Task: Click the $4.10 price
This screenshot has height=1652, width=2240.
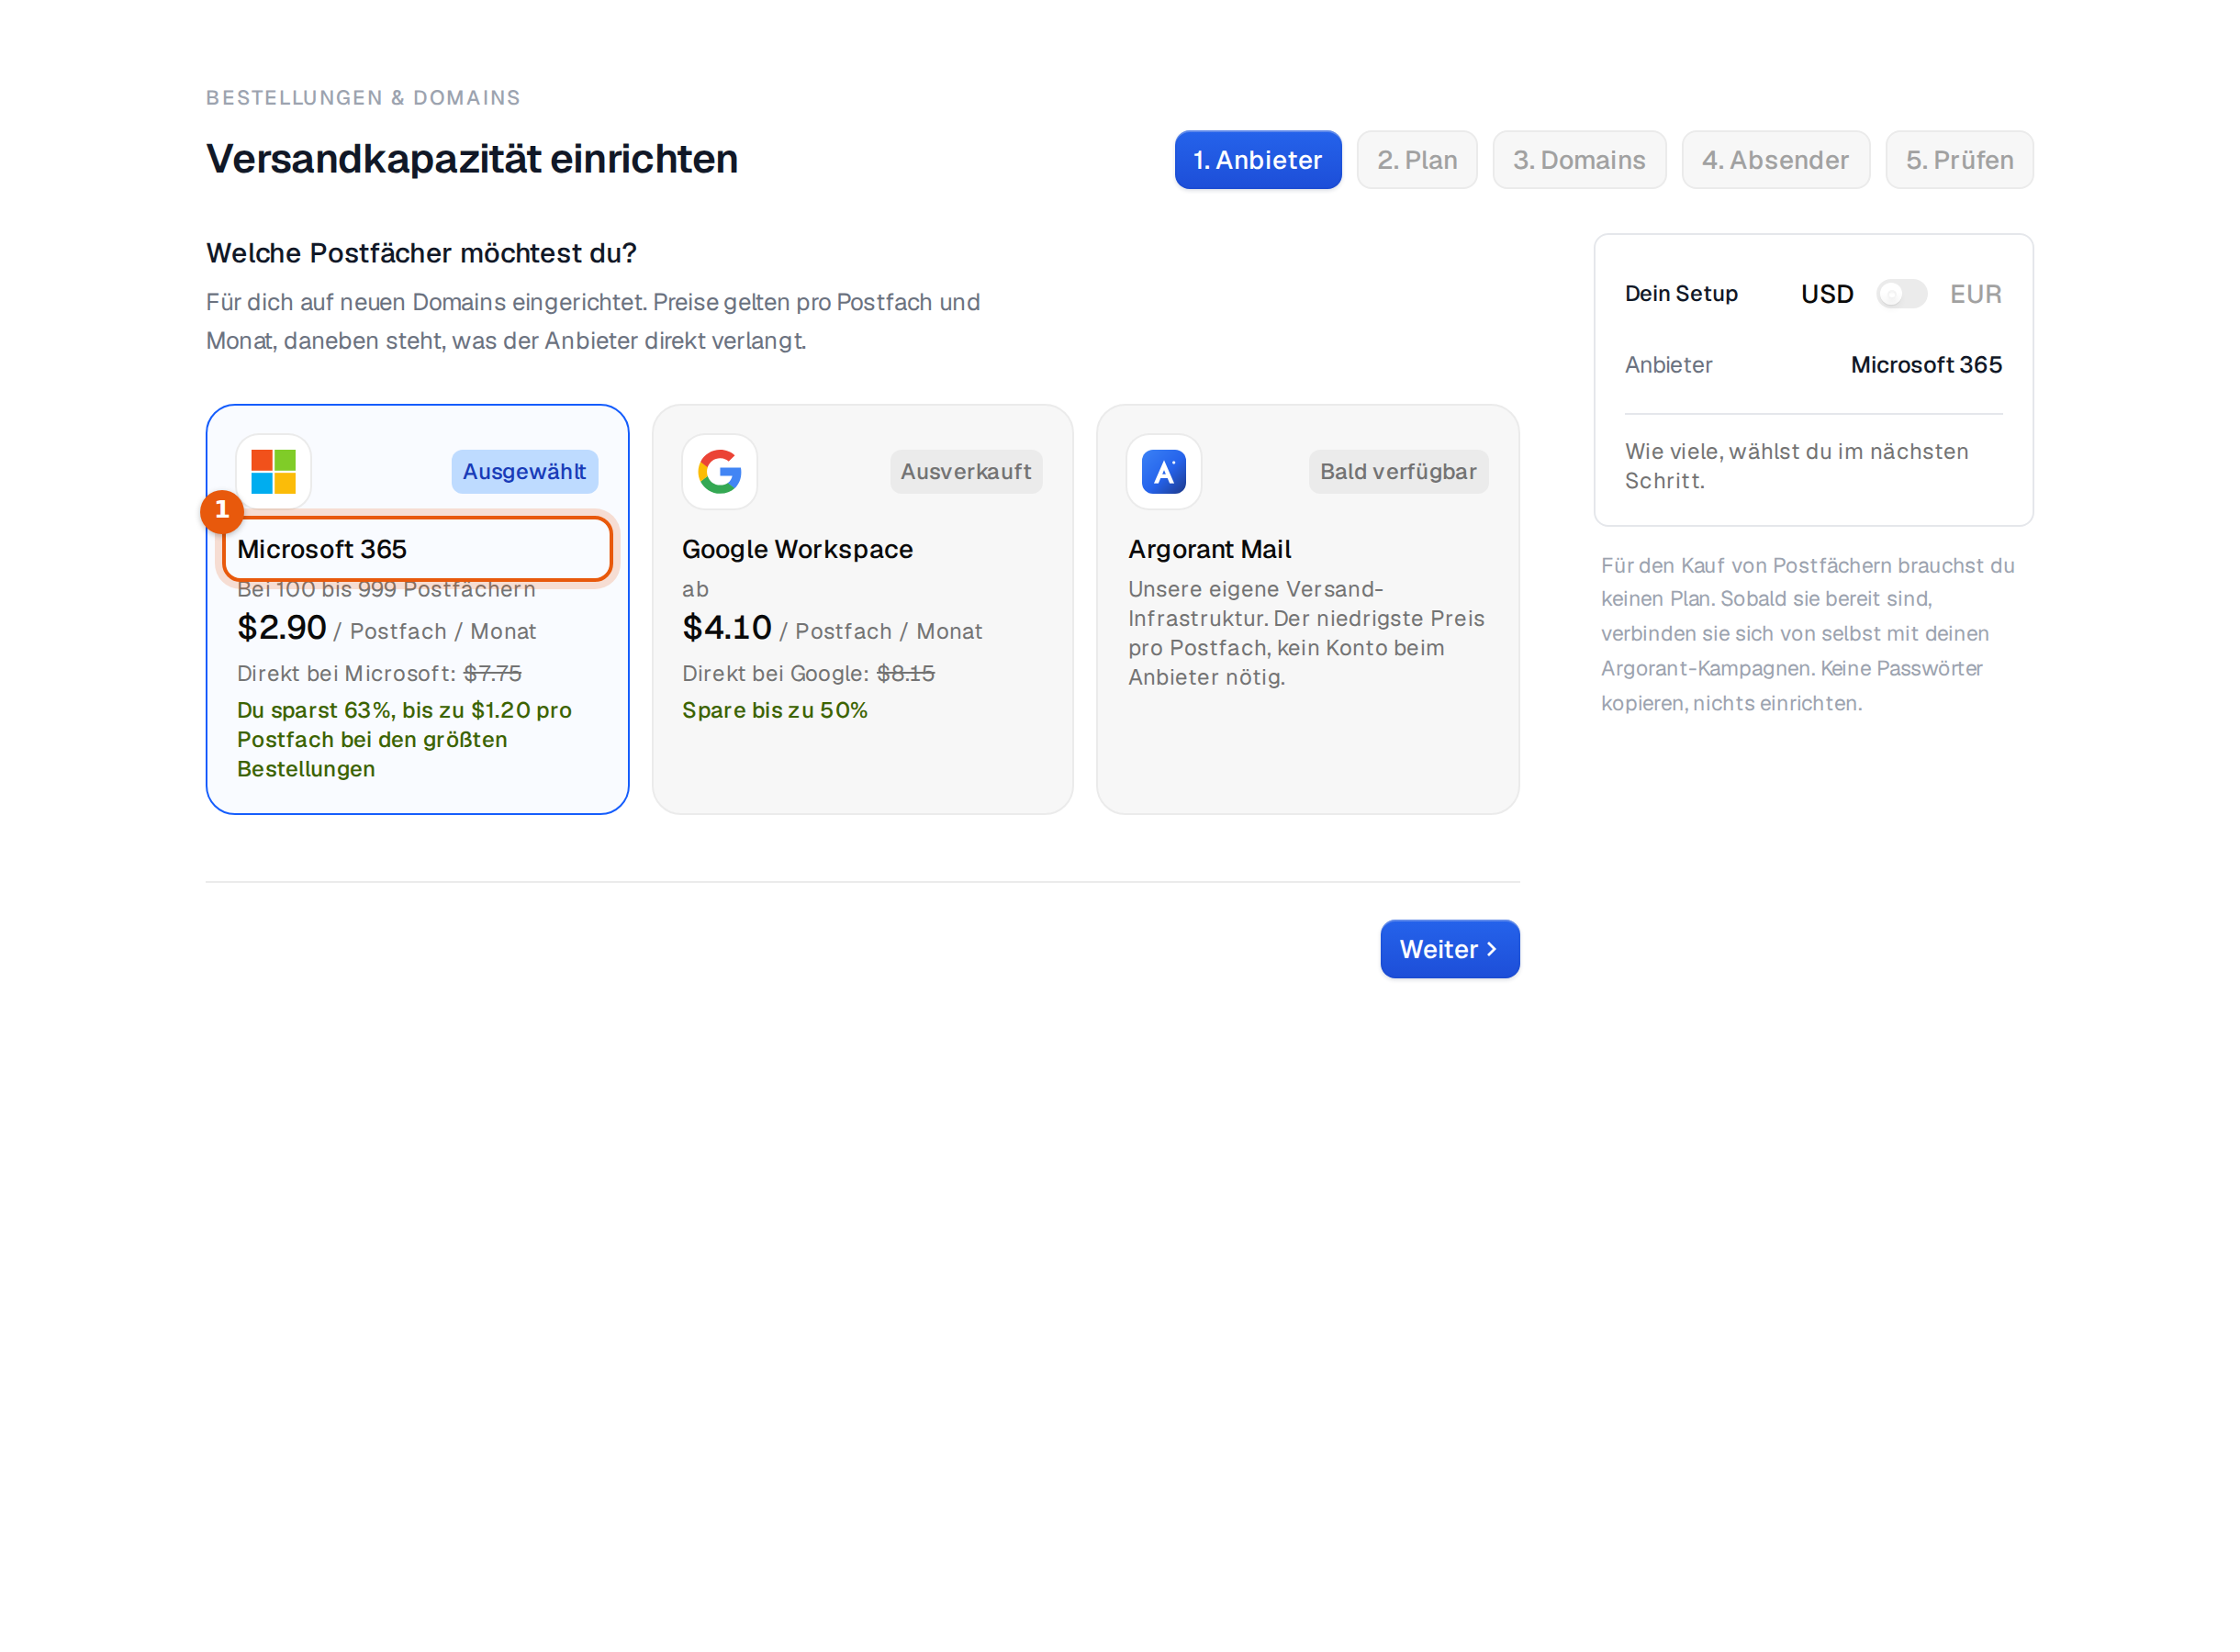Action: [727, 628]
